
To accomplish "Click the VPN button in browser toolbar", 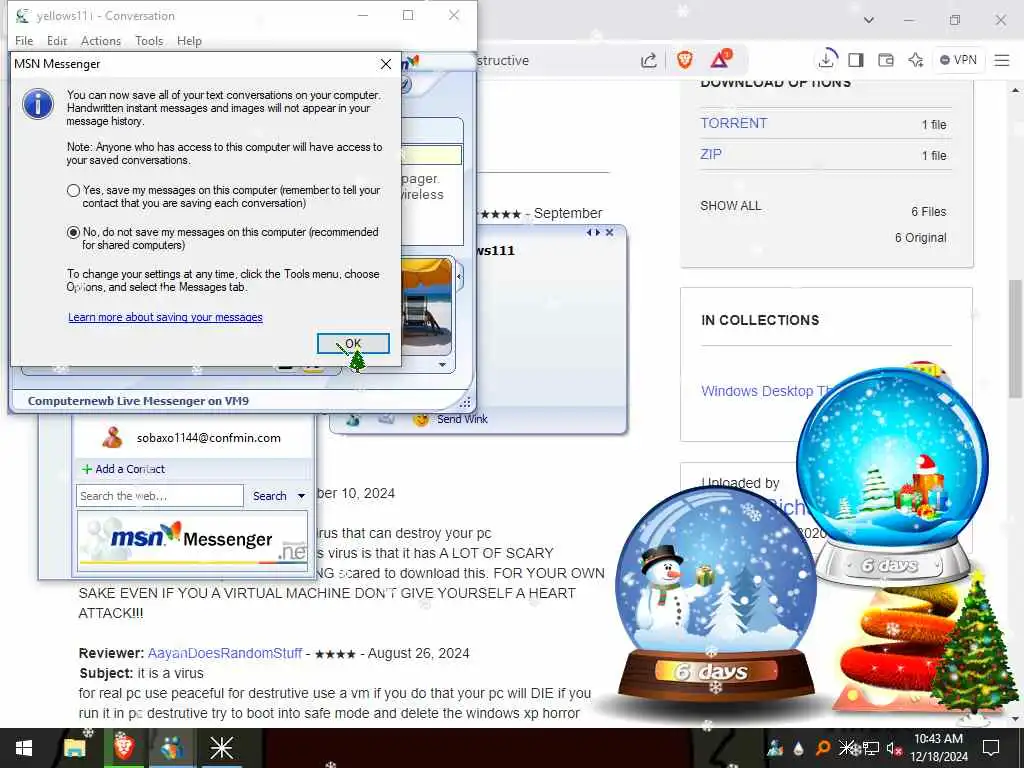I will pos(958,60).
